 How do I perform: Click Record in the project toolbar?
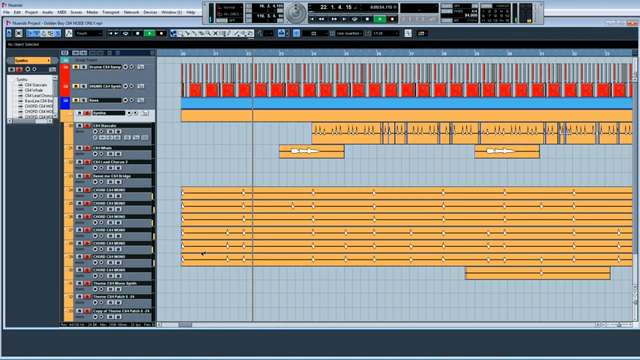point(162,33)
